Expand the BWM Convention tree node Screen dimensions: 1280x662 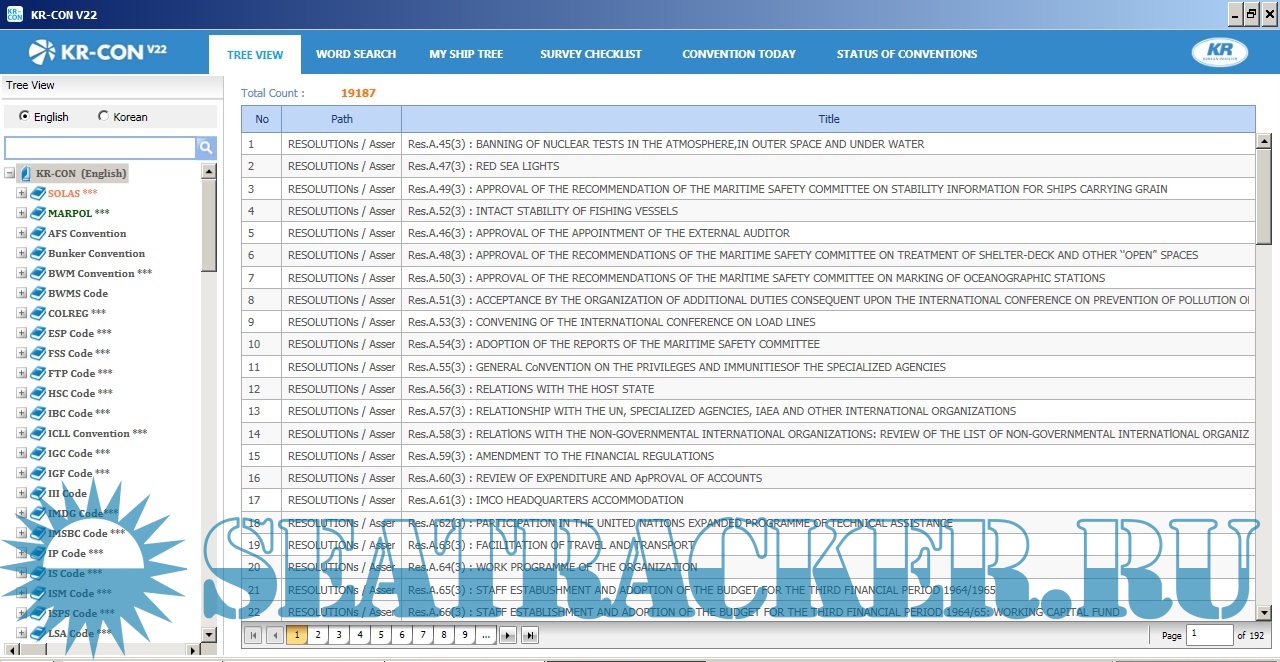22,273
